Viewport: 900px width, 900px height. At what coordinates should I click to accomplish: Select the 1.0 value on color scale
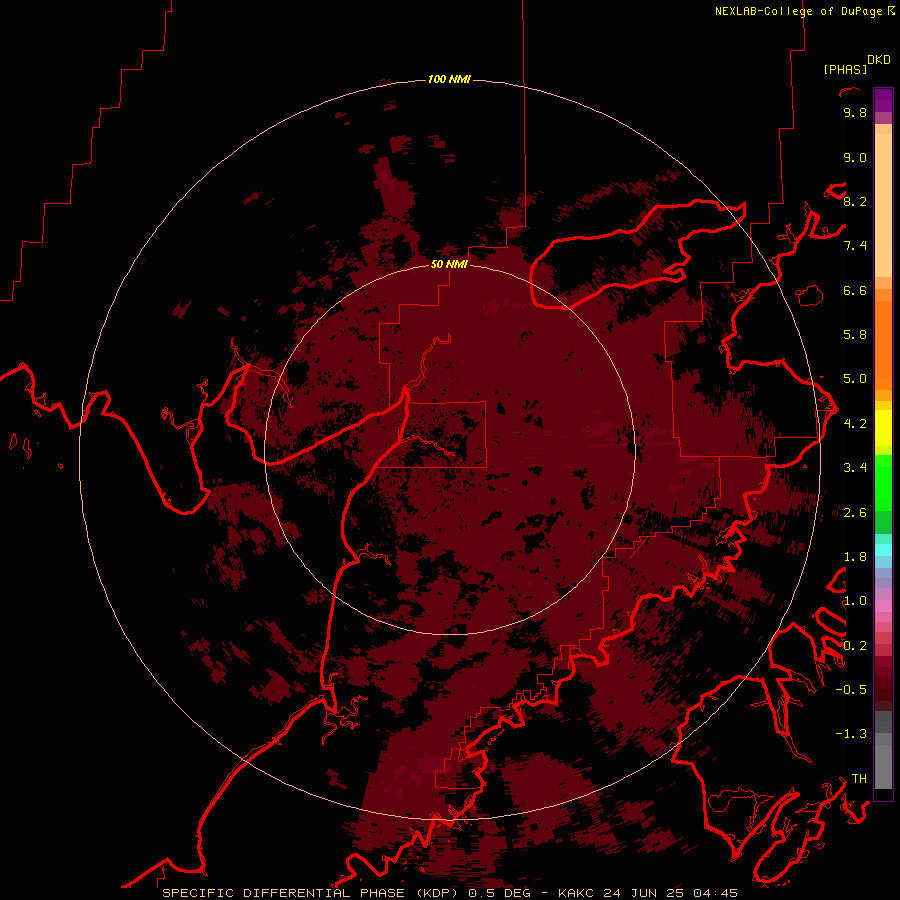(x=855, y=601)
